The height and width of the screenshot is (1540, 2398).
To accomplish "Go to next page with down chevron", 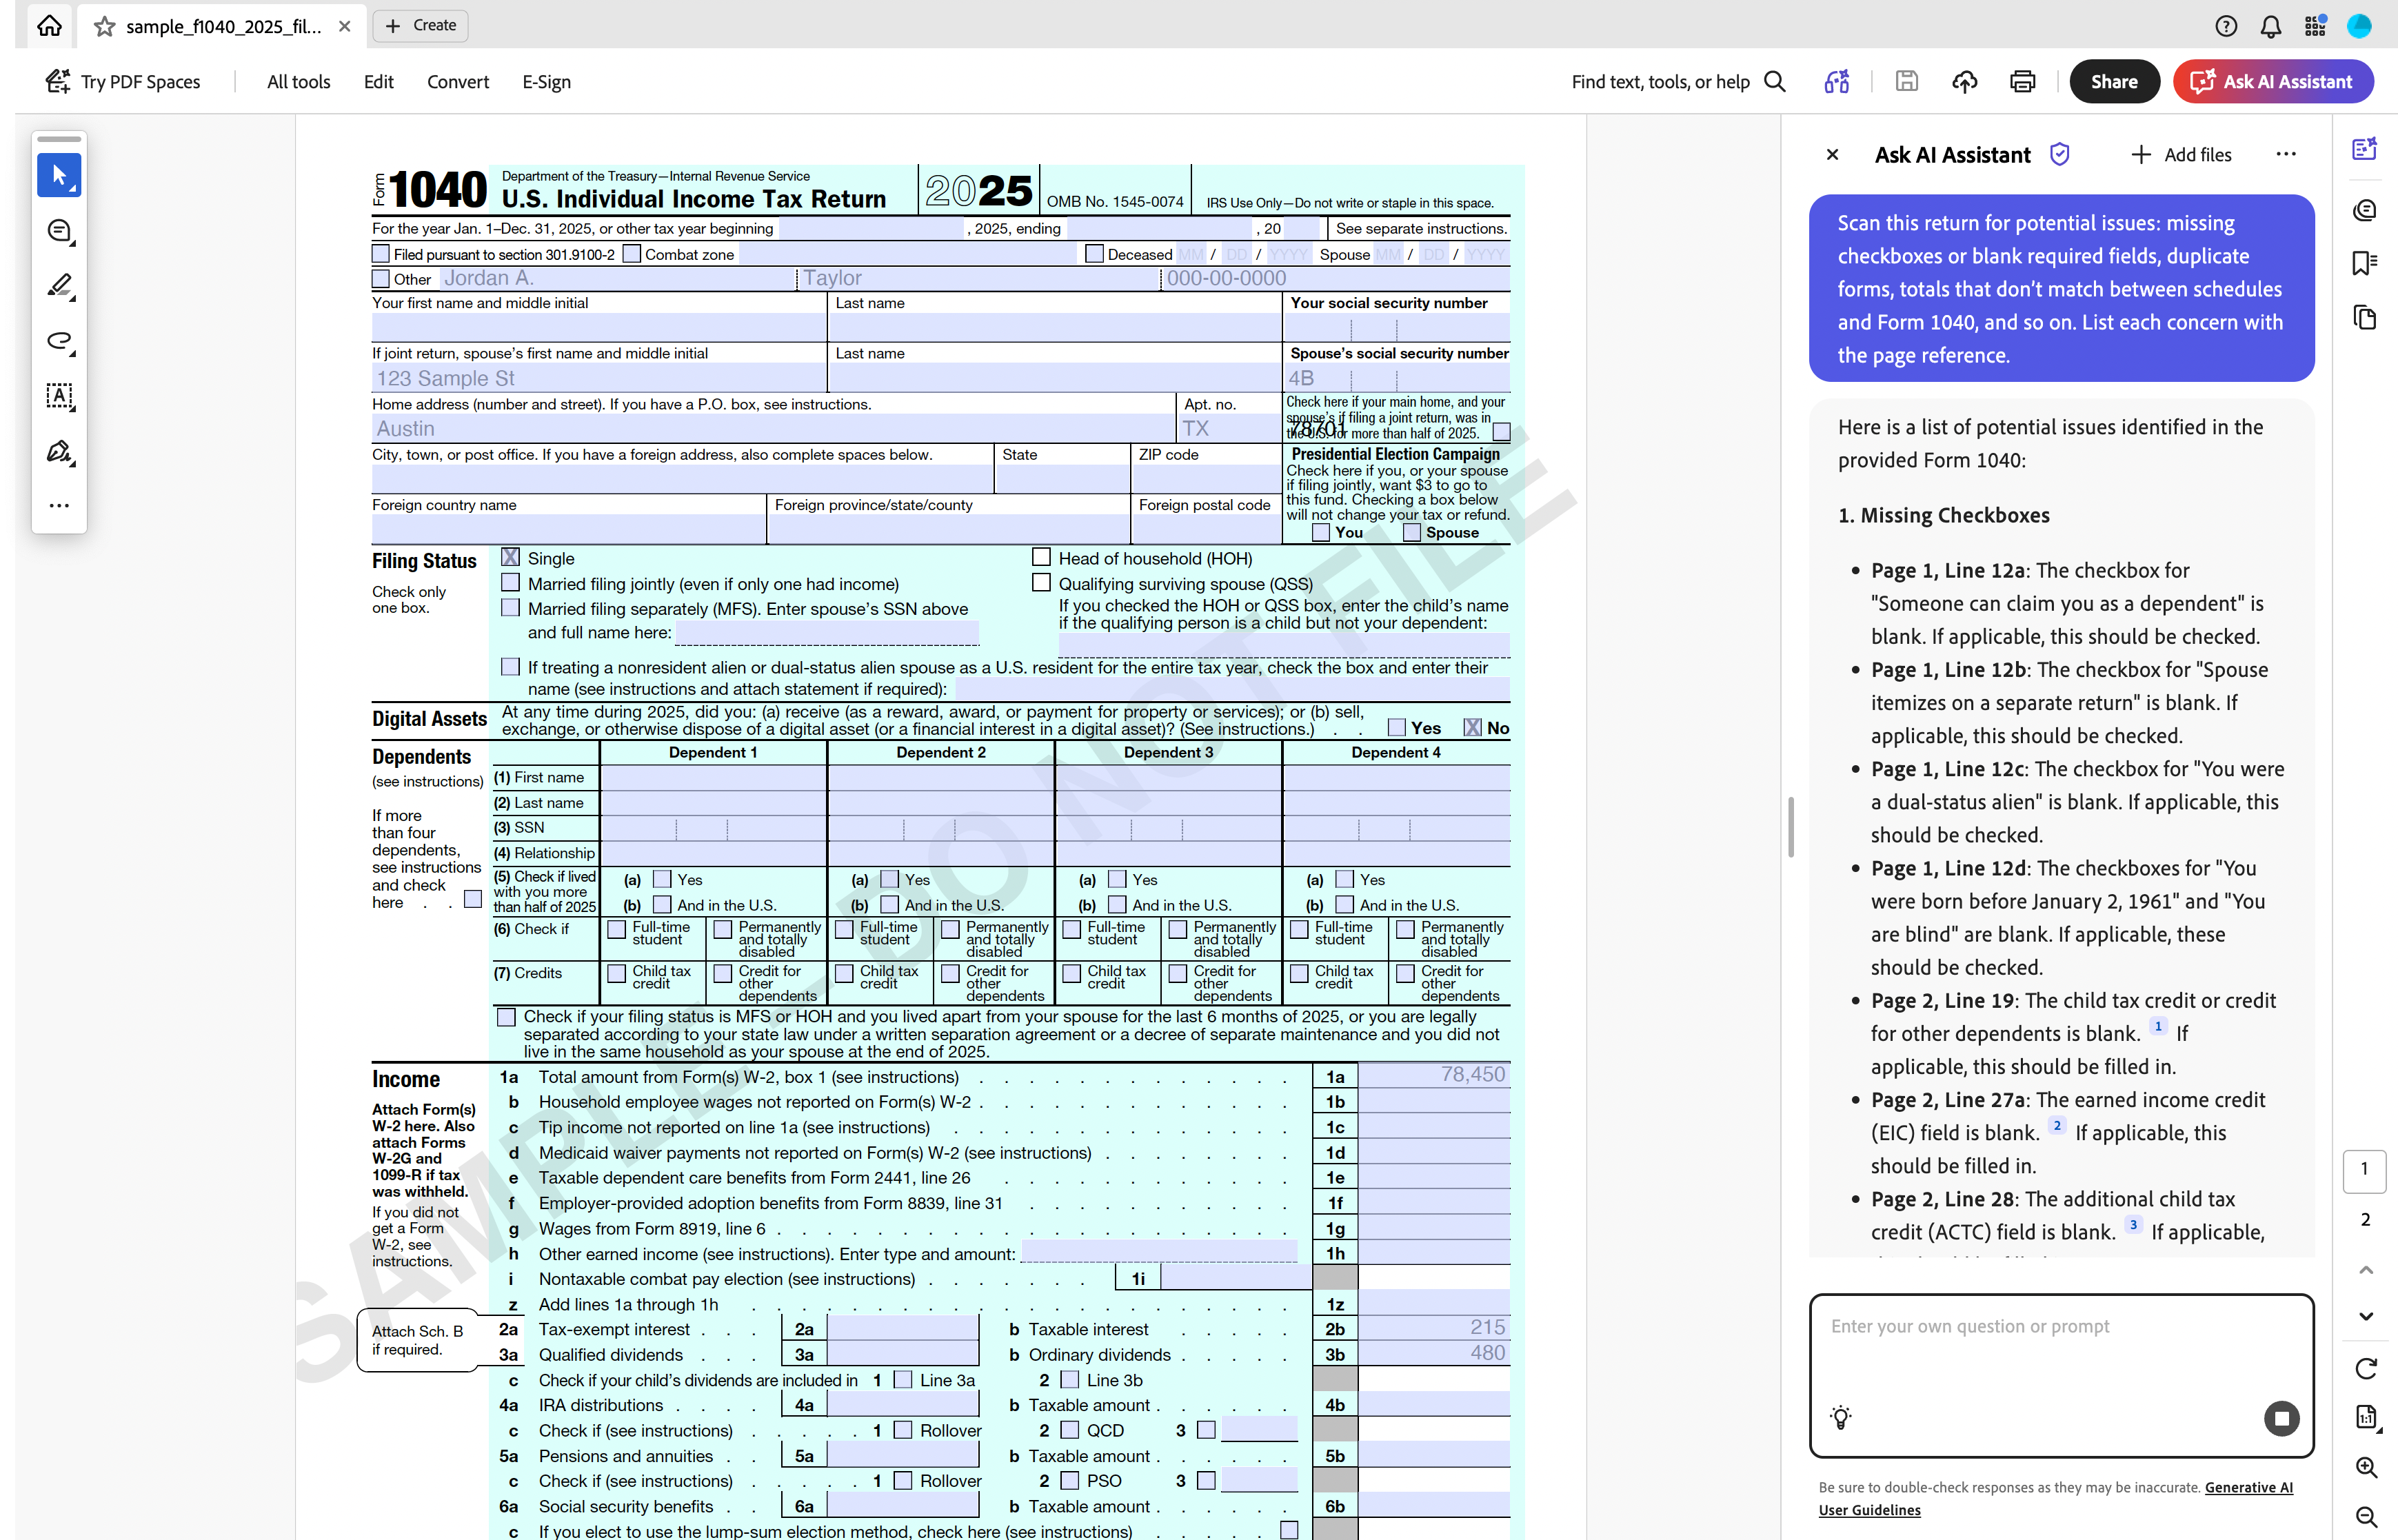I will click(x=2365, y=1316).
